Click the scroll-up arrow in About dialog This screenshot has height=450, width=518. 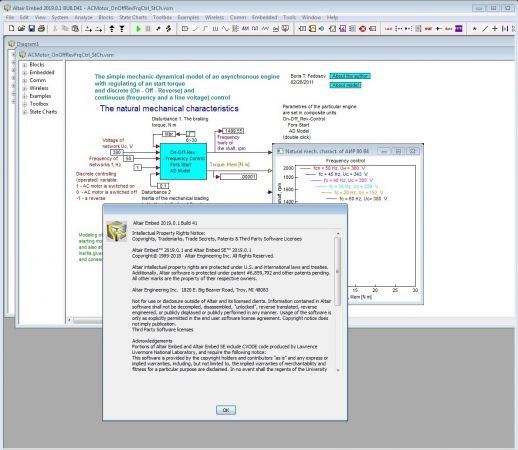point(338,234)
